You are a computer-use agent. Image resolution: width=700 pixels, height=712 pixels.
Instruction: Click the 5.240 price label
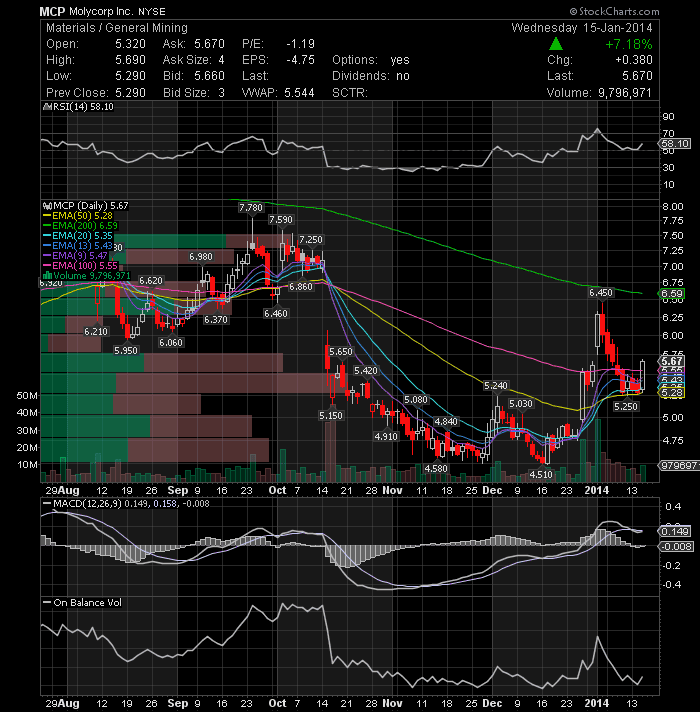point(496,386)
